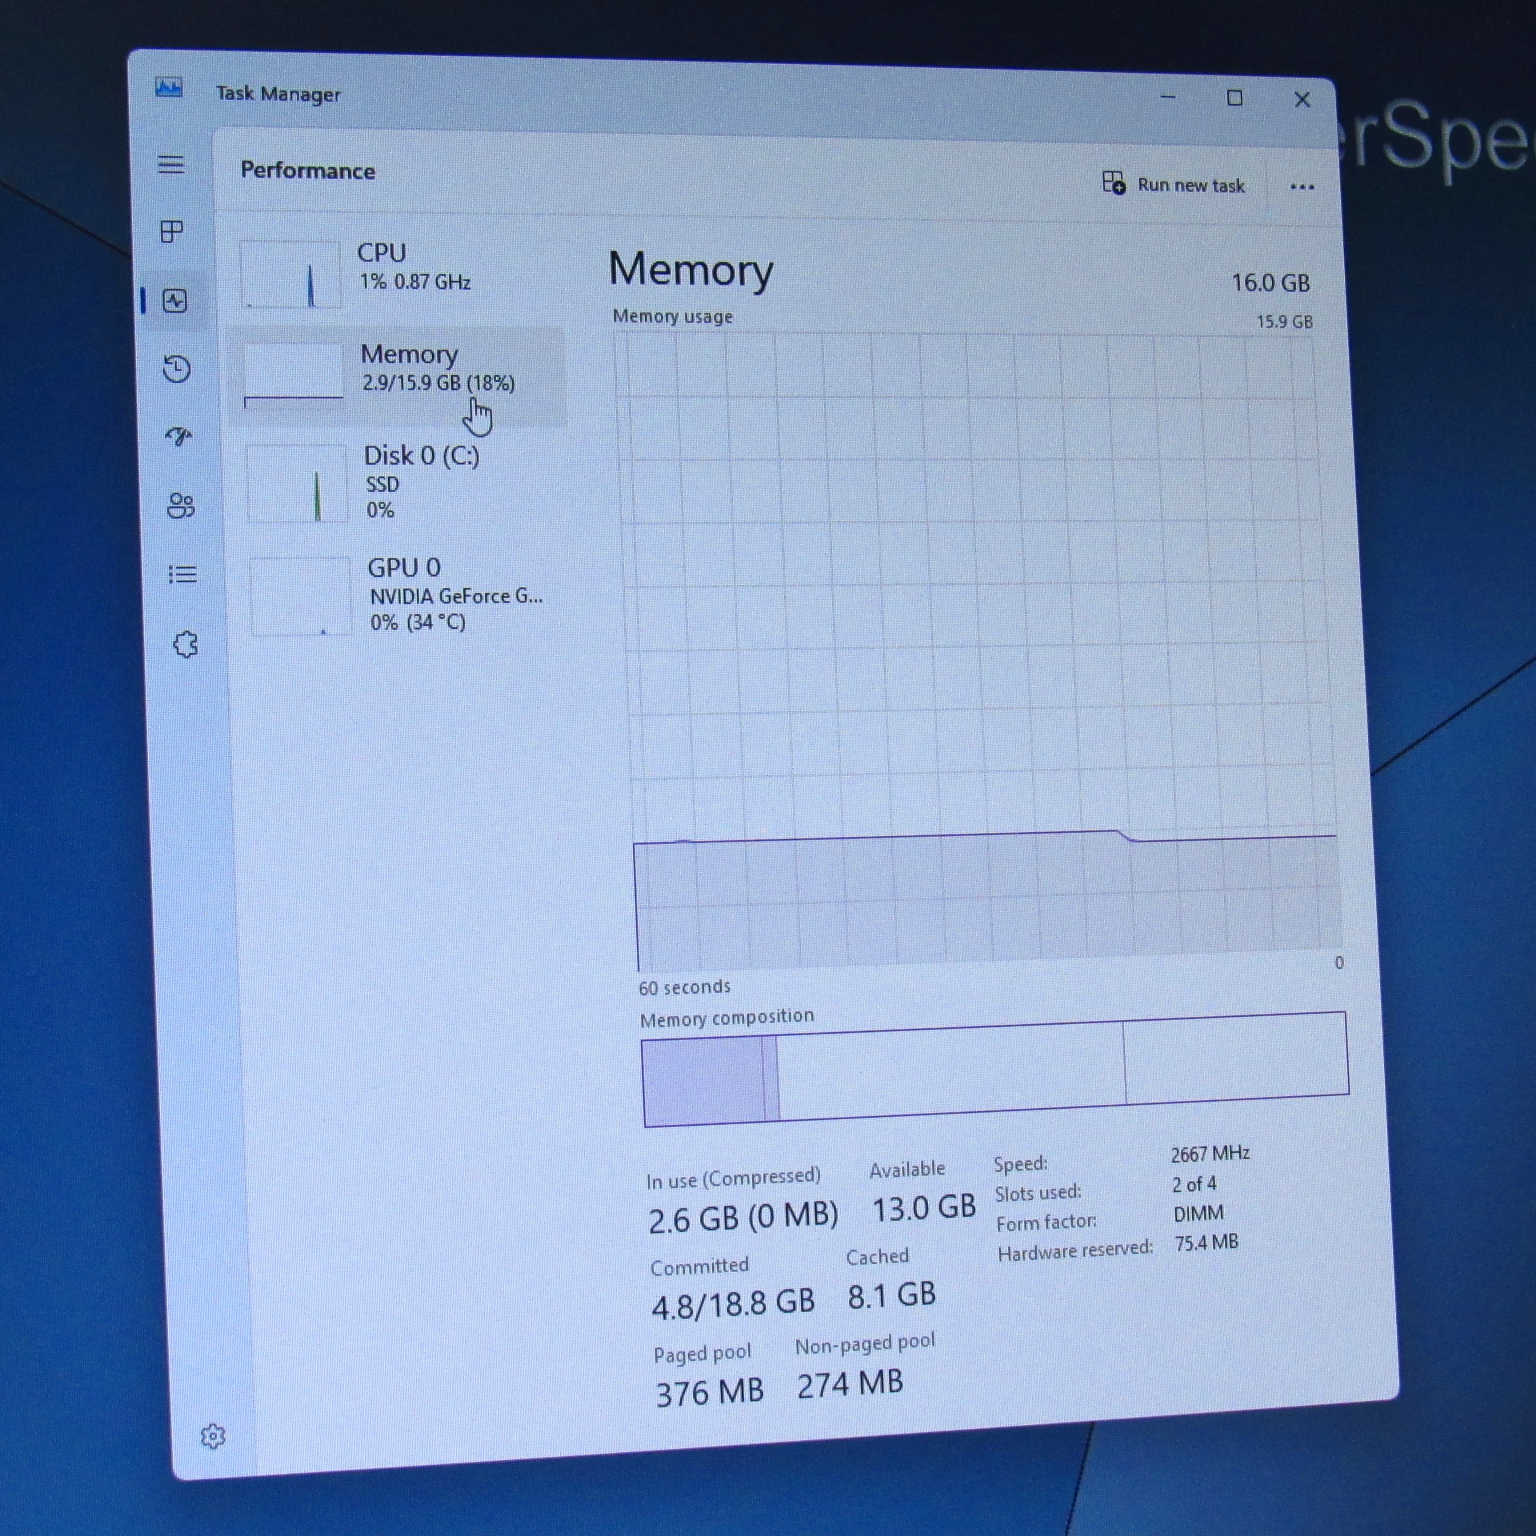Open the App history page icon
The width and height of the screenshot is (1536, 1536).
(x=177, y=369)
